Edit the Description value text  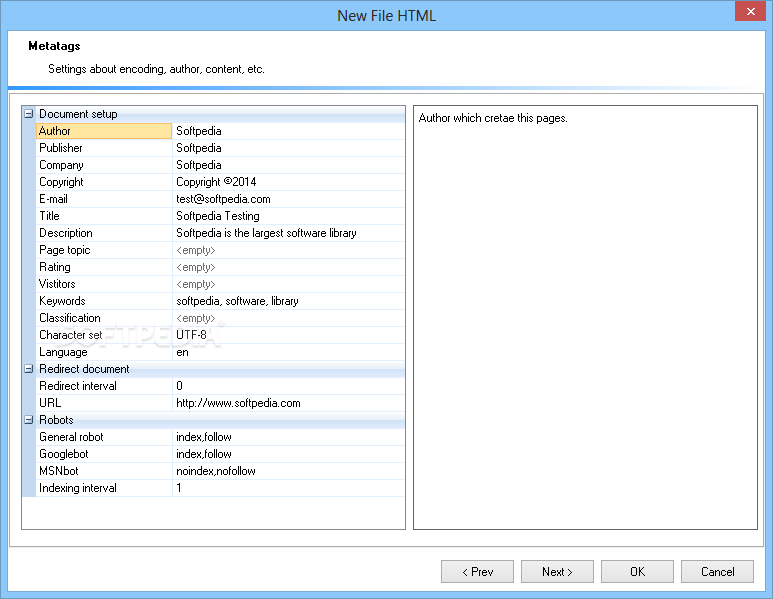tap(288, 233)
